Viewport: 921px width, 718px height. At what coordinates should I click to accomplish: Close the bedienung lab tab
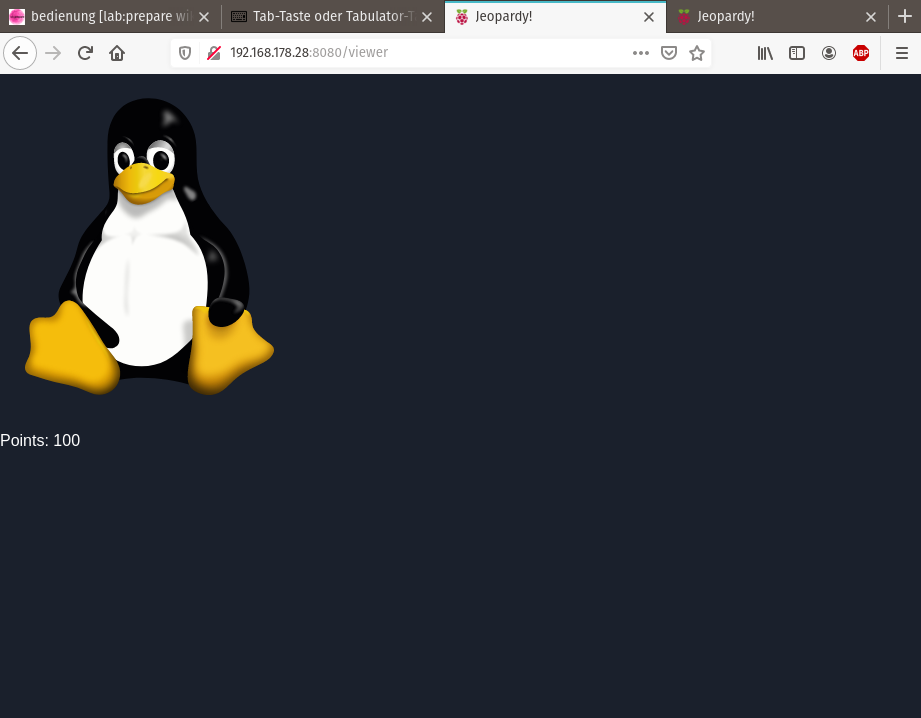coord(204,17)
